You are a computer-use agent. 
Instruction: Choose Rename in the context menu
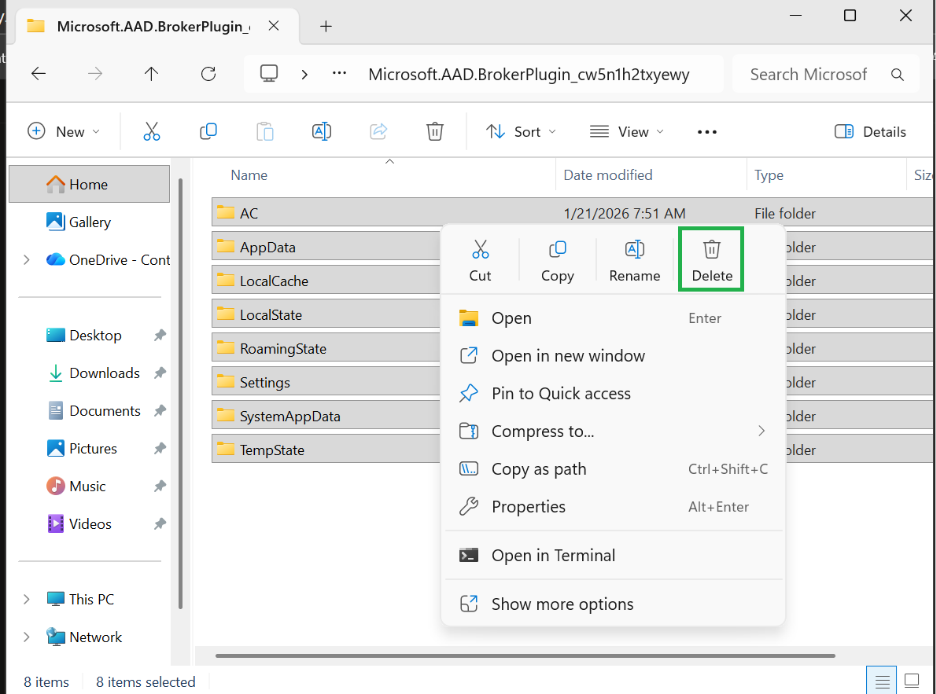tap(635, 261)
